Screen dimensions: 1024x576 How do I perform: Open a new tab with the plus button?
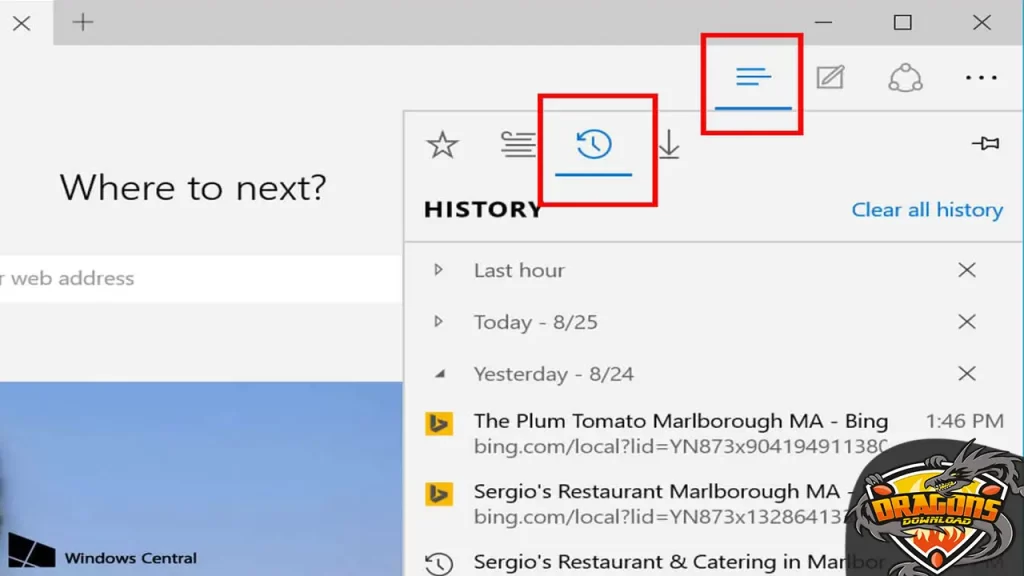[x=82, y=22]
